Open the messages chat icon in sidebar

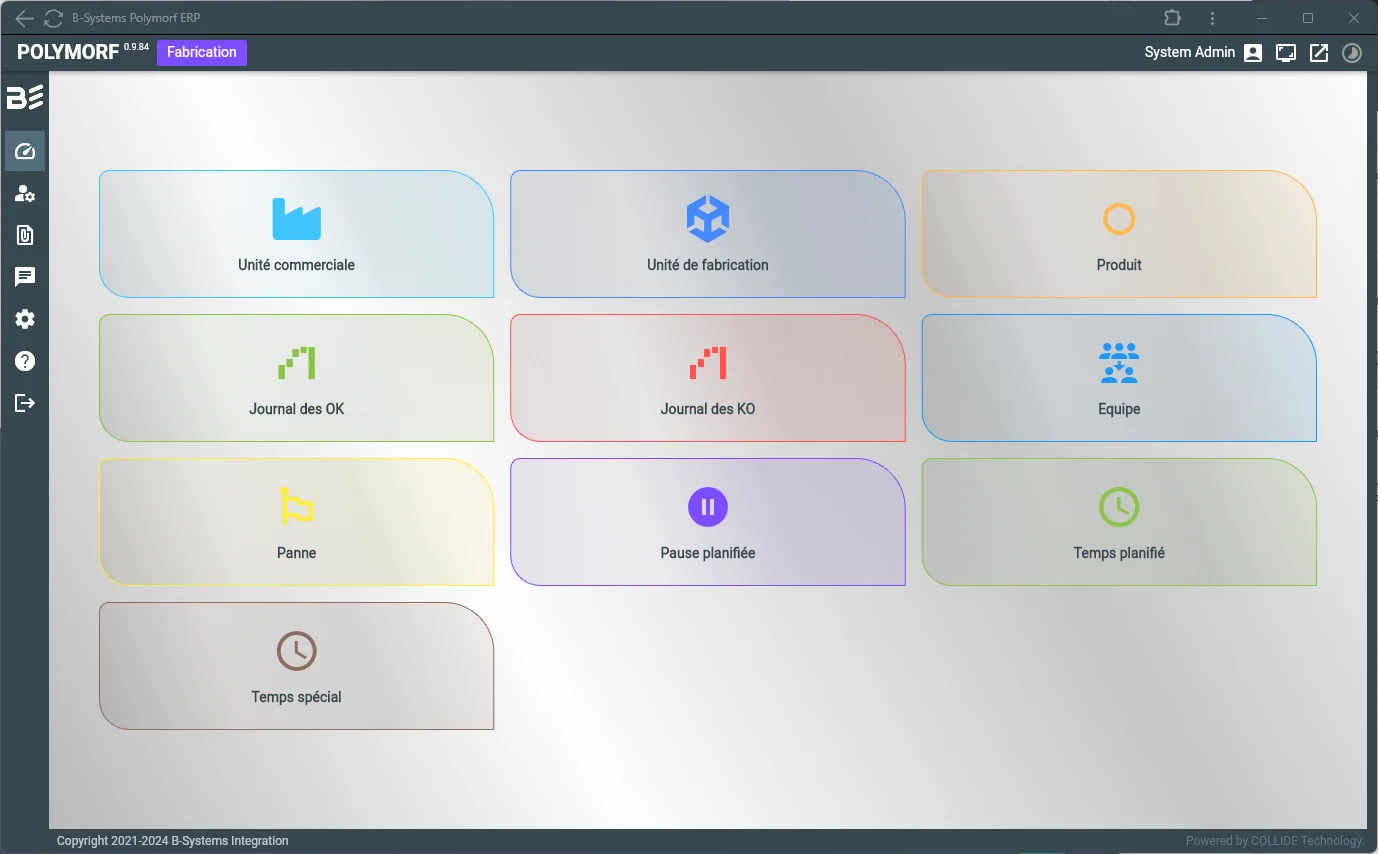pyautogui.click(x=25, y=277)
